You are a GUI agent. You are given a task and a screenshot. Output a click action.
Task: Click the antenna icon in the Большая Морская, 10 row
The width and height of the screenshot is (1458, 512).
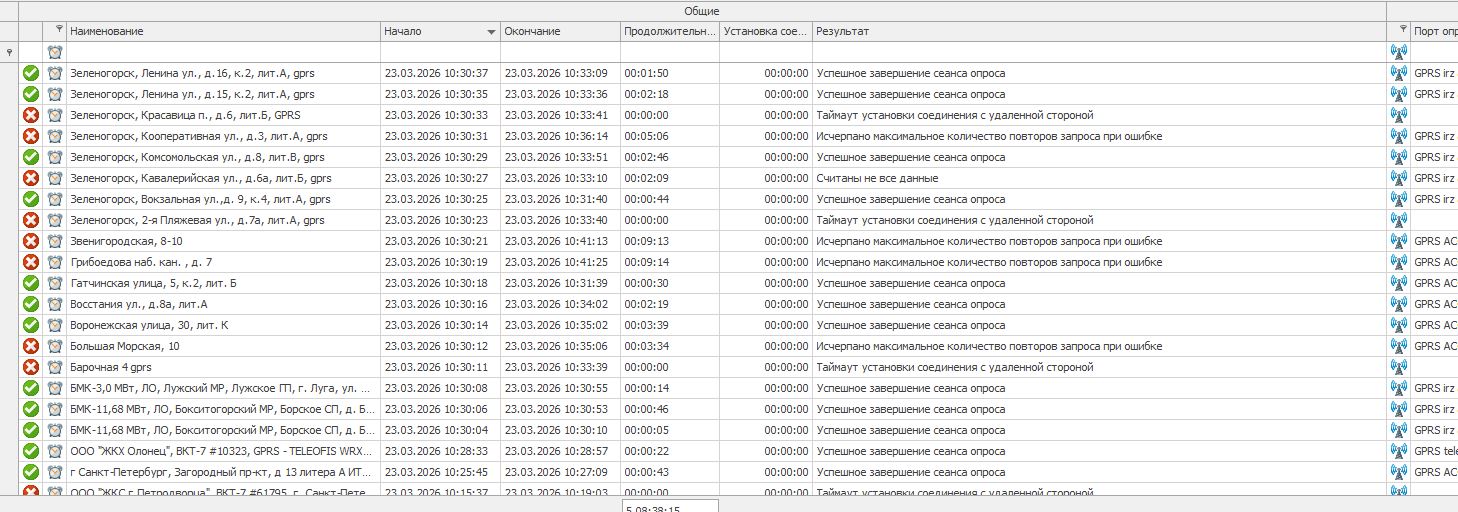[x=1398, y=346]
